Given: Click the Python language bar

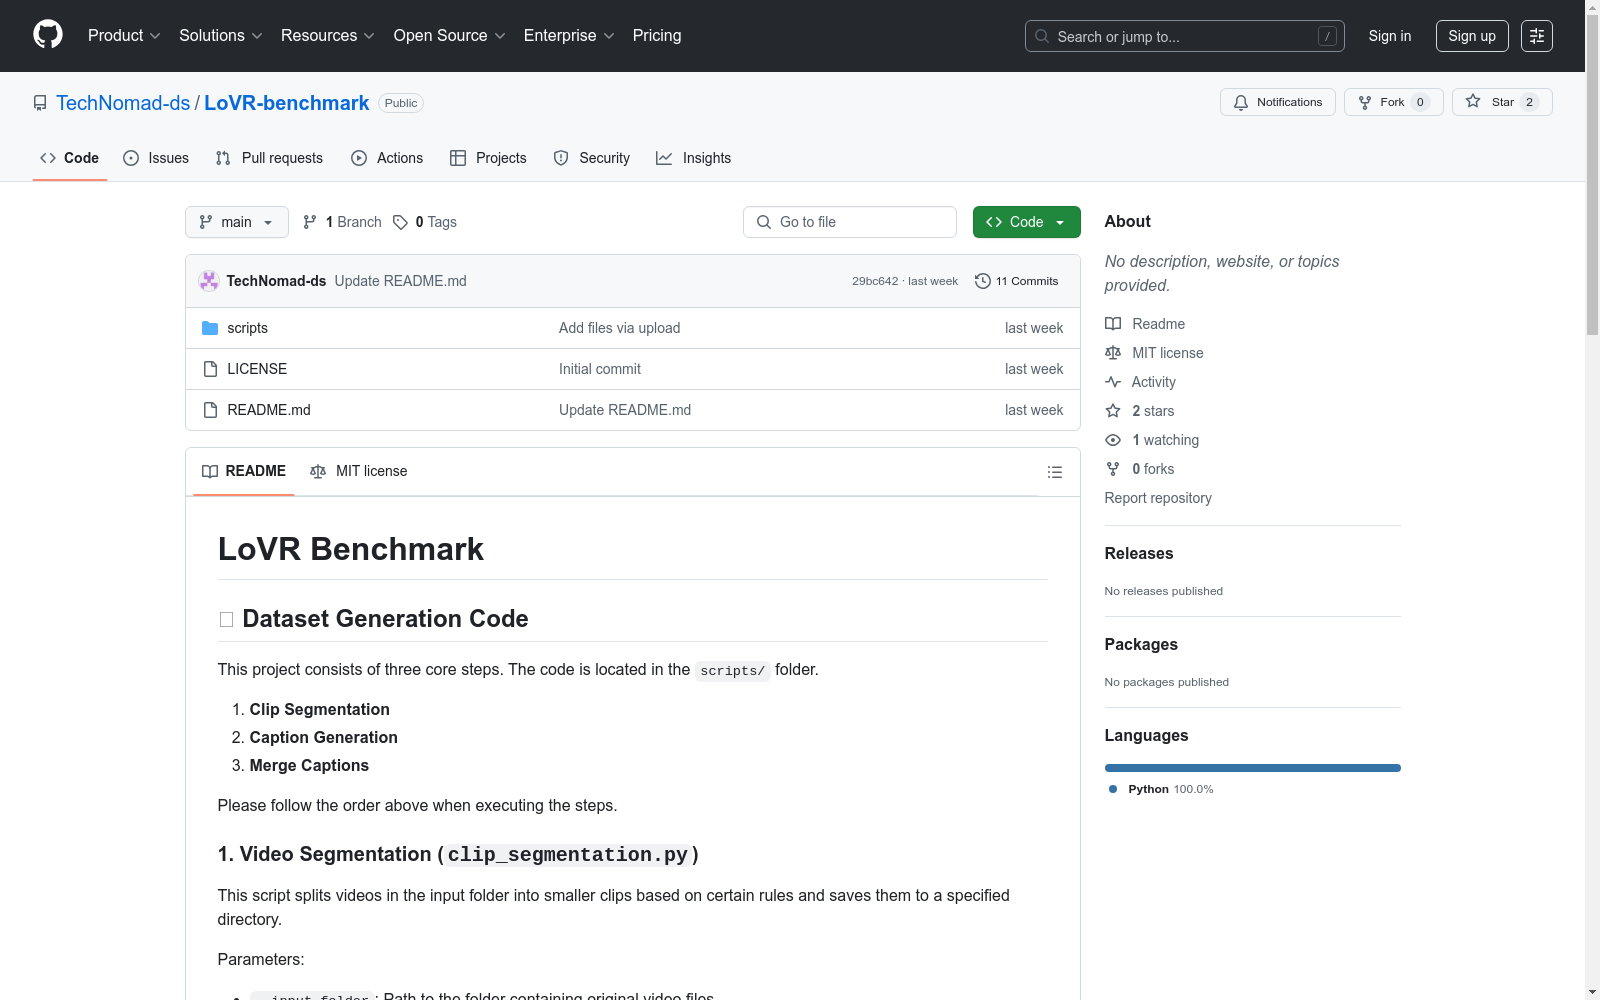Looking at the screenshot, I should (1253, 768).
